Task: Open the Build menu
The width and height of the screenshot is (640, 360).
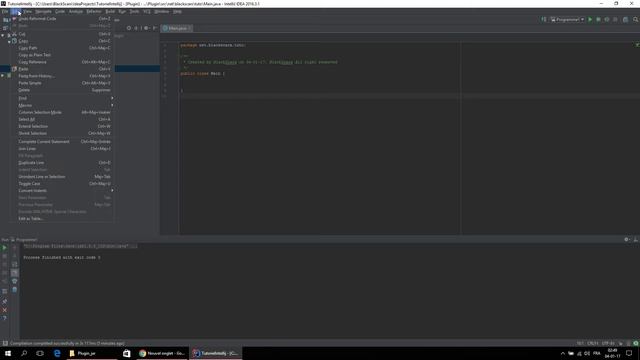Action: 110,11
